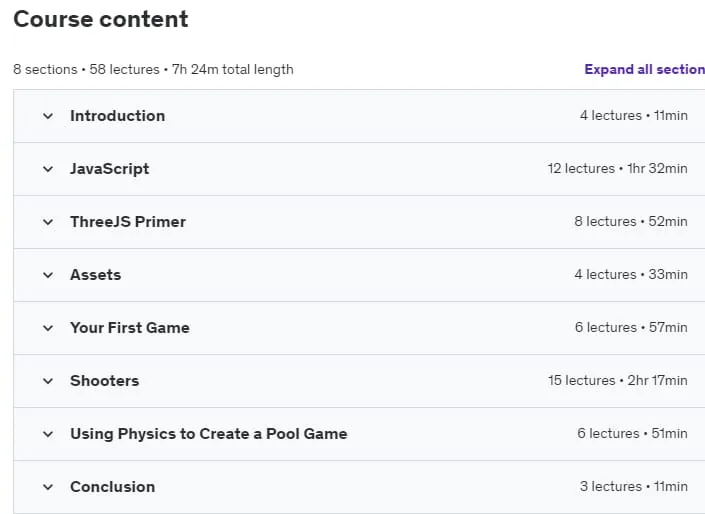The width and height of the screenshot is (705, 514).
Task: Click the Conclusion section title
Action: [x=112, y=487]
